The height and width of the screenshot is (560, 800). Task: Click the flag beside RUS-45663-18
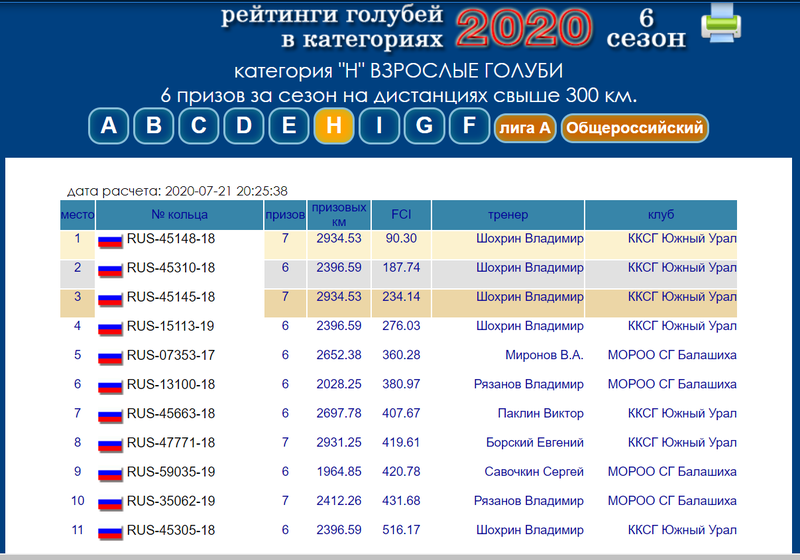pos(110,416)
